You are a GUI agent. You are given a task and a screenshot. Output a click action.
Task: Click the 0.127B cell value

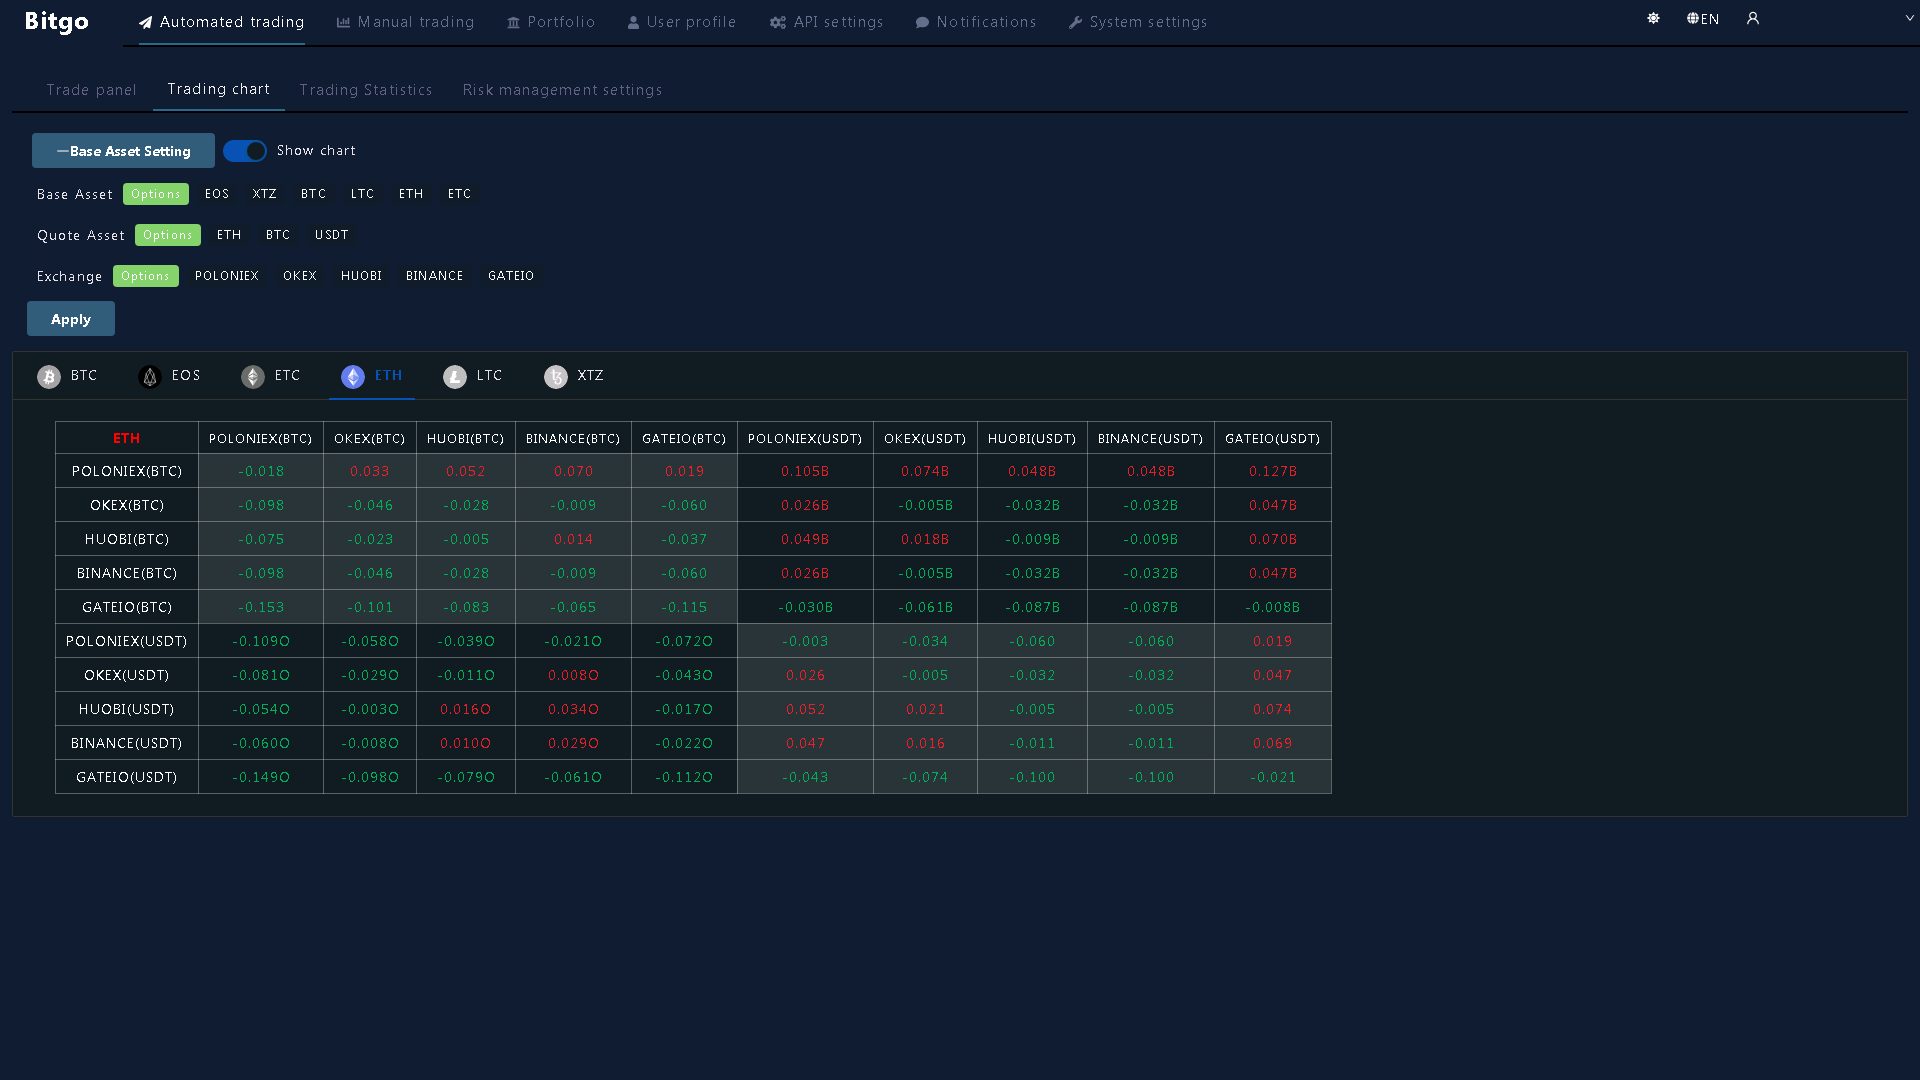pyautogui.click(x=1273, y=471)
